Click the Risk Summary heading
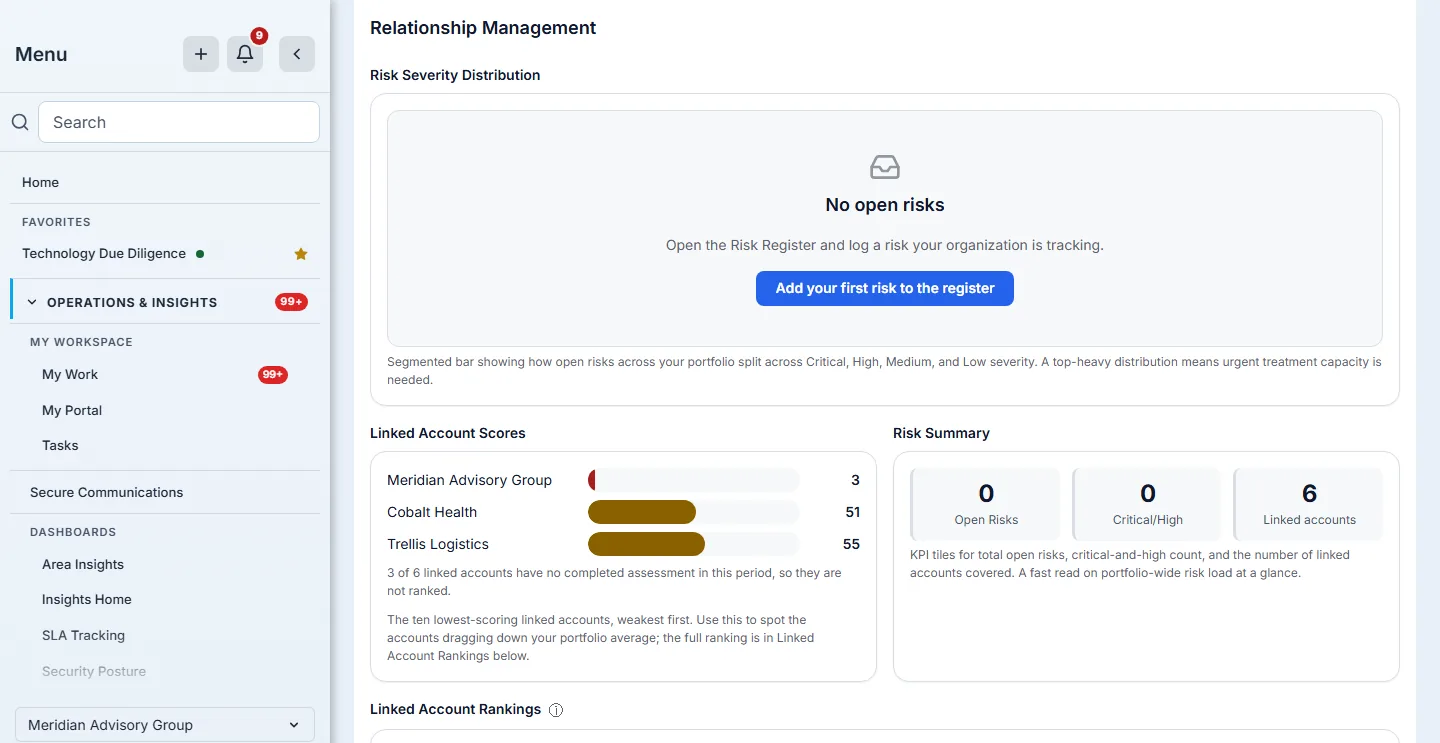The image size is (1440, 743). point(941,433)
